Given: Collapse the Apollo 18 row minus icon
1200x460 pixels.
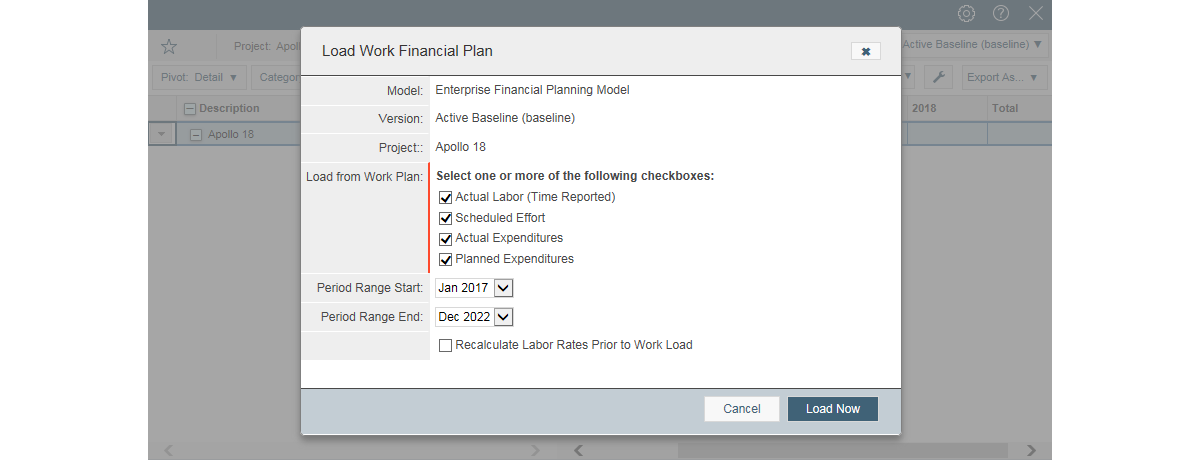Looking at the screenshot, I should pyautogui.click(x=196, y=134).
